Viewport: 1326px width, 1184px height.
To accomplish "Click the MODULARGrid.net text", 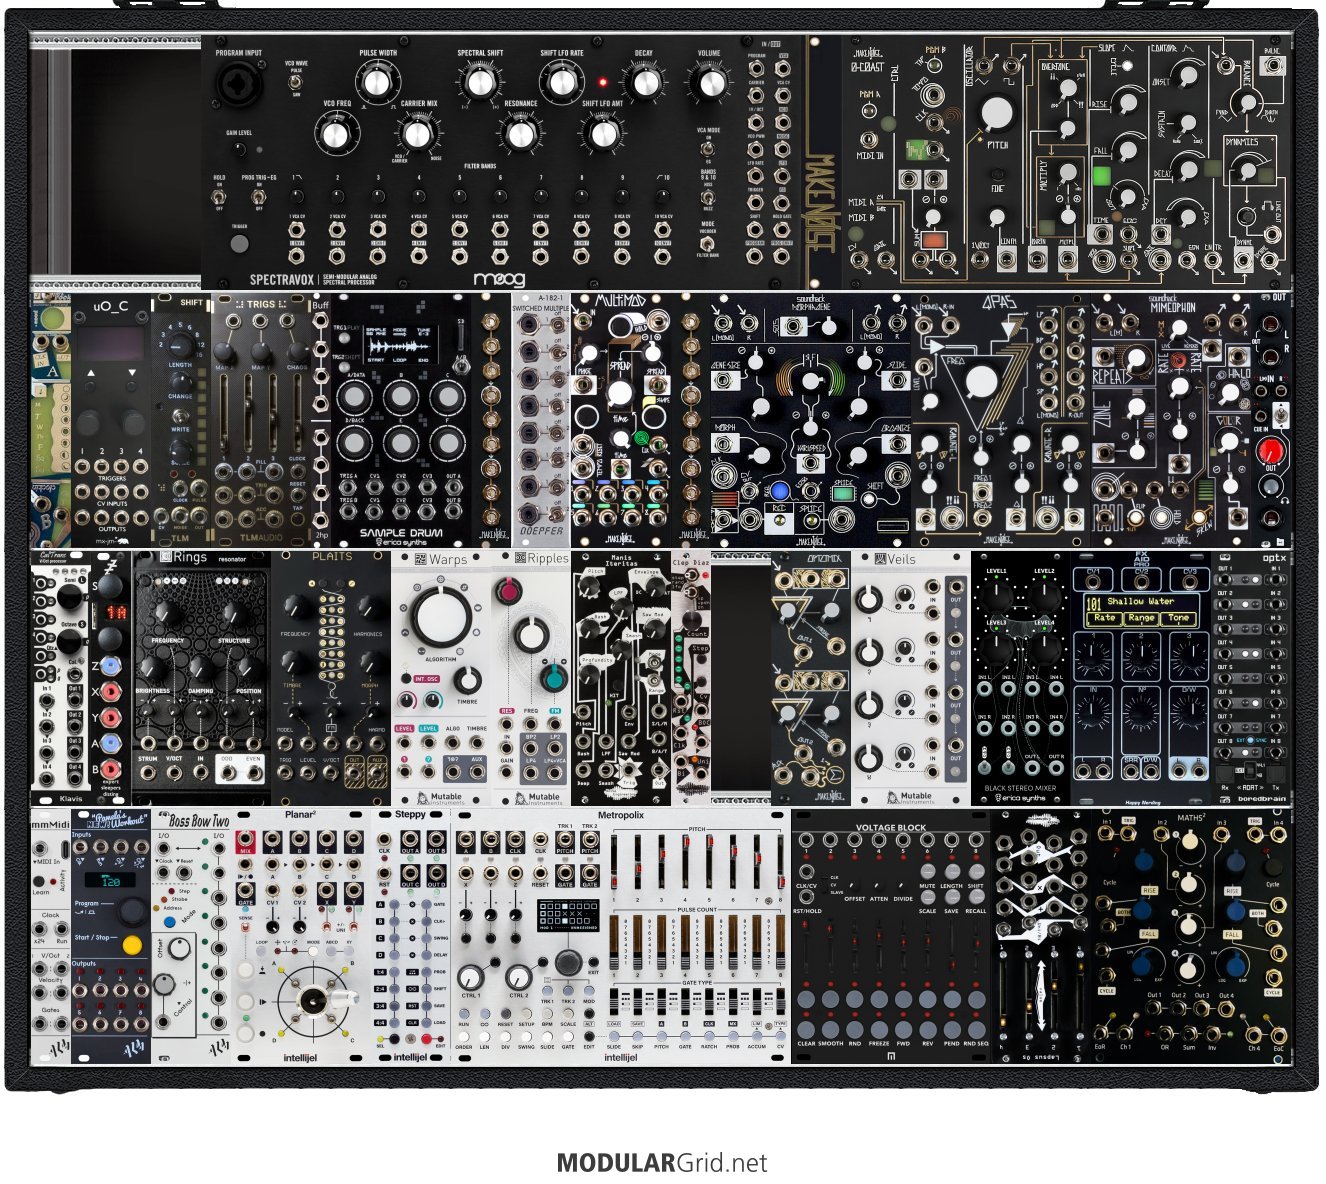I will 662,1163.
